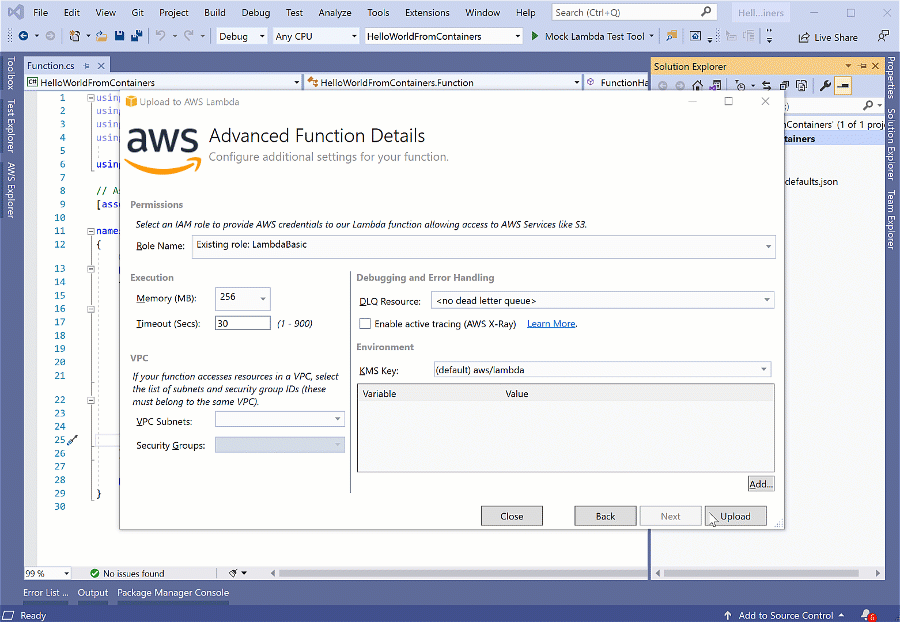Open the Memory (MB) dropdown
Screen dimensions: 900x622
click(263, 298)
